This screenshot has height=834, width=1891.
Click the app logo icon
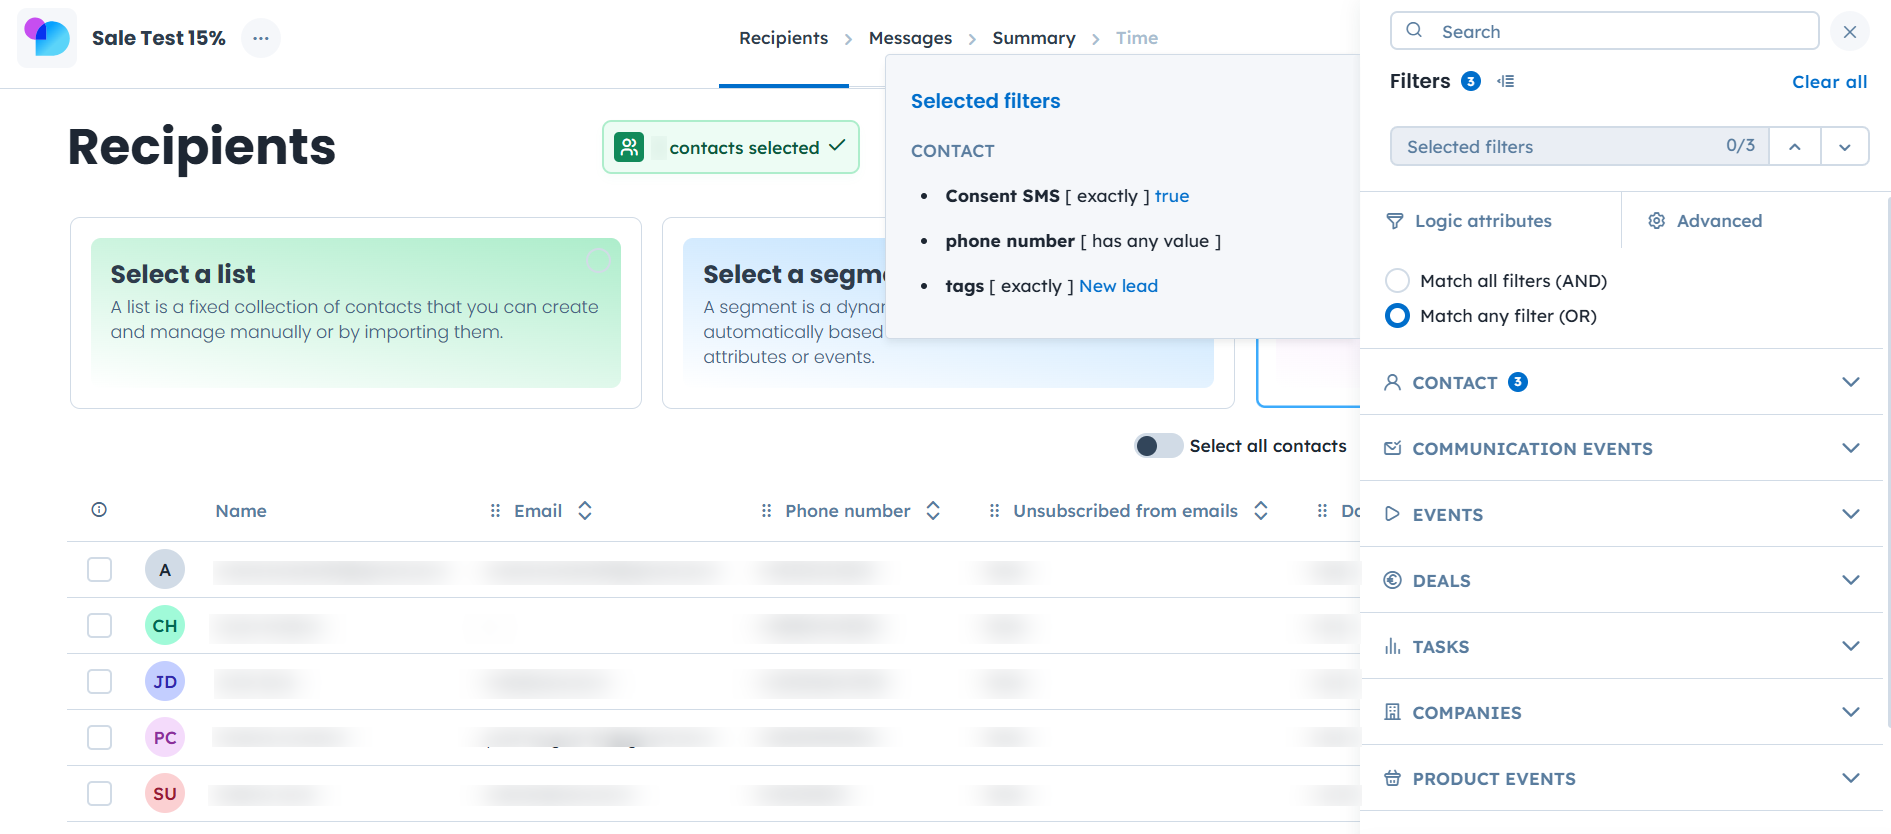click(x=47, y=38)
